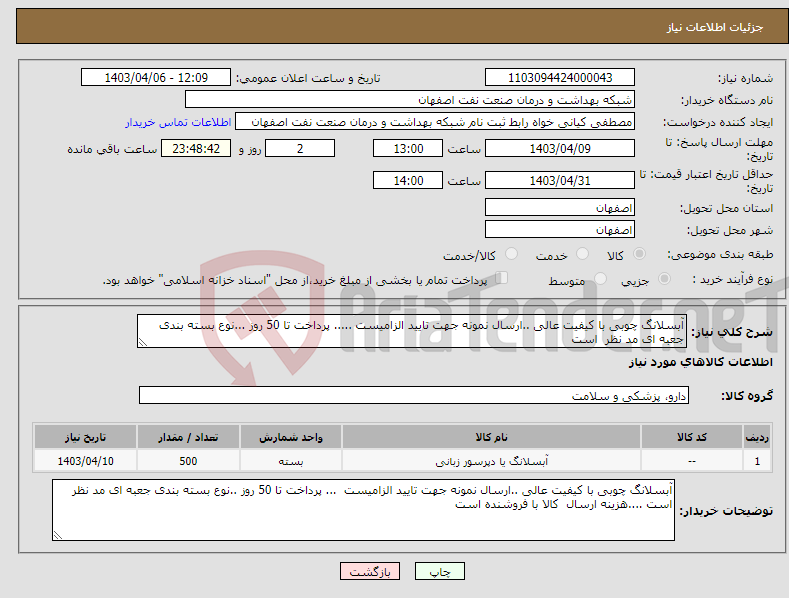Click the توضیحات خریدار notes textarea

[363, 510]
